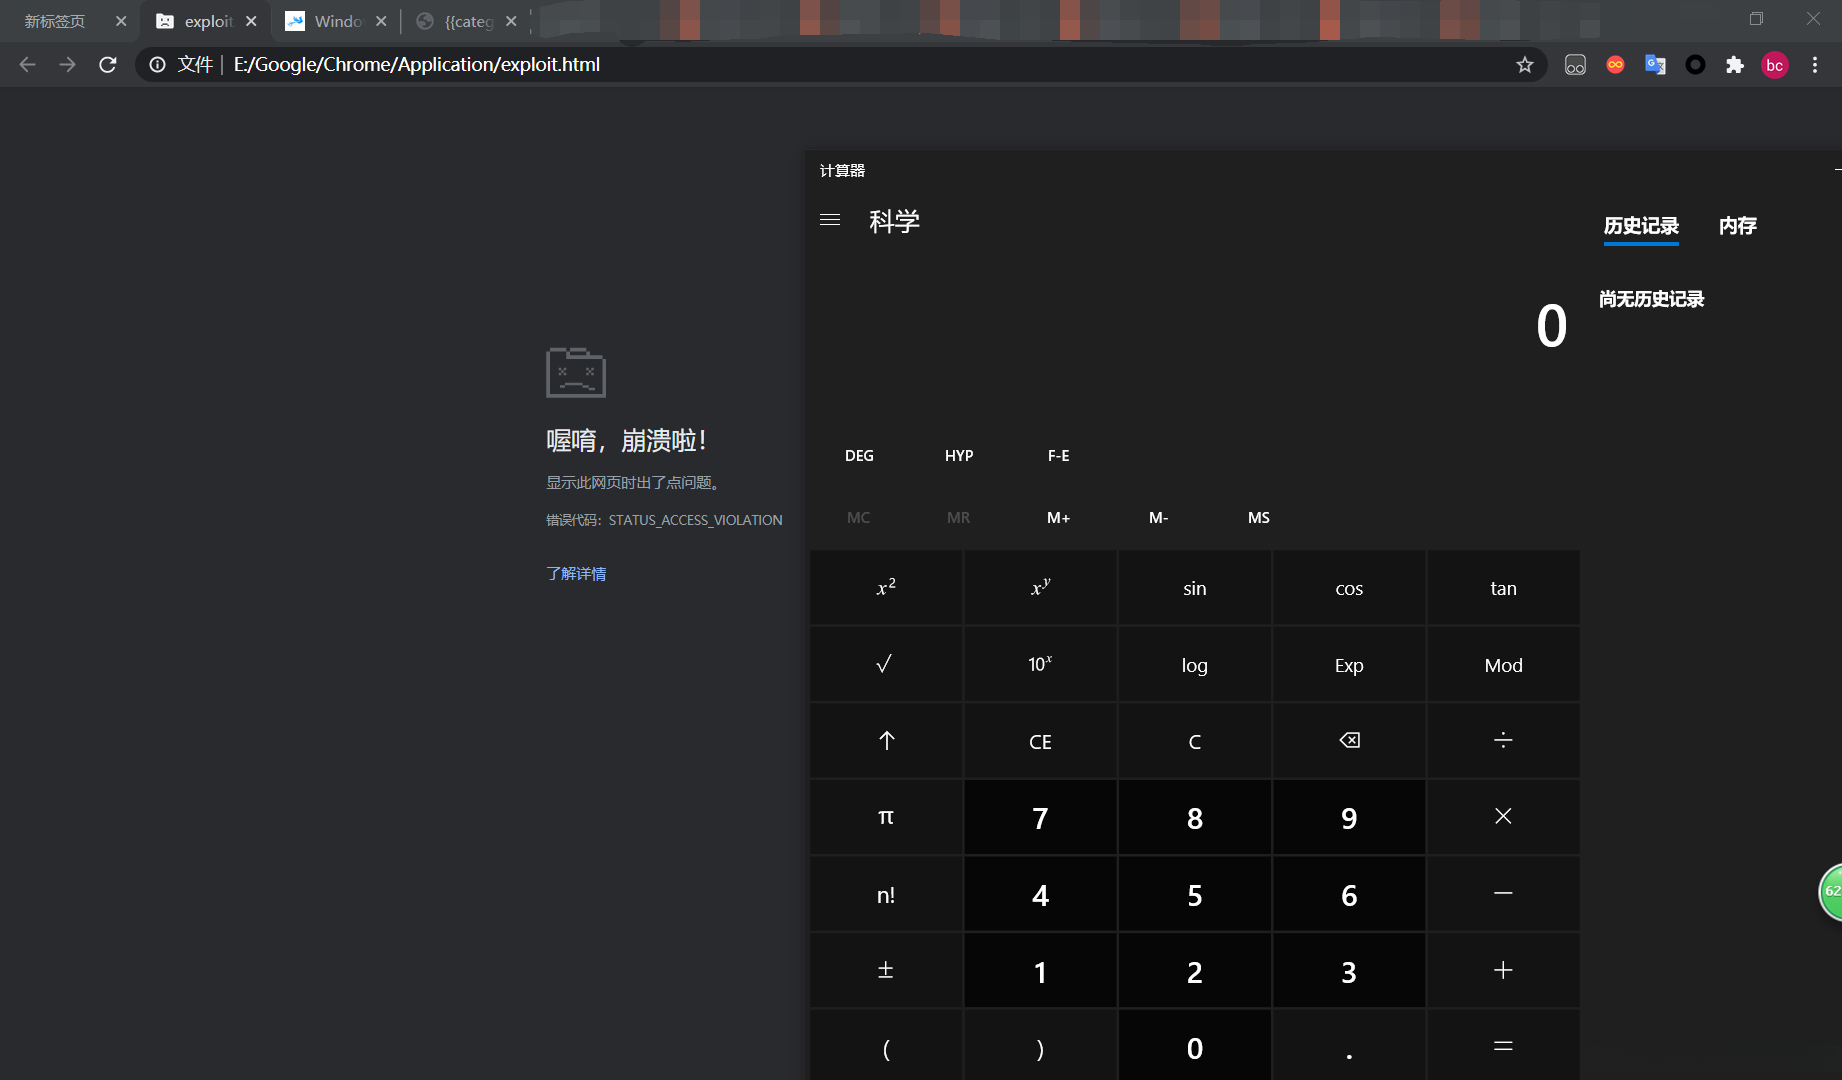1842x1080 pixels.
Task: Go forward using Chrome's forward arrow
Action: click(x=67, y=65)
